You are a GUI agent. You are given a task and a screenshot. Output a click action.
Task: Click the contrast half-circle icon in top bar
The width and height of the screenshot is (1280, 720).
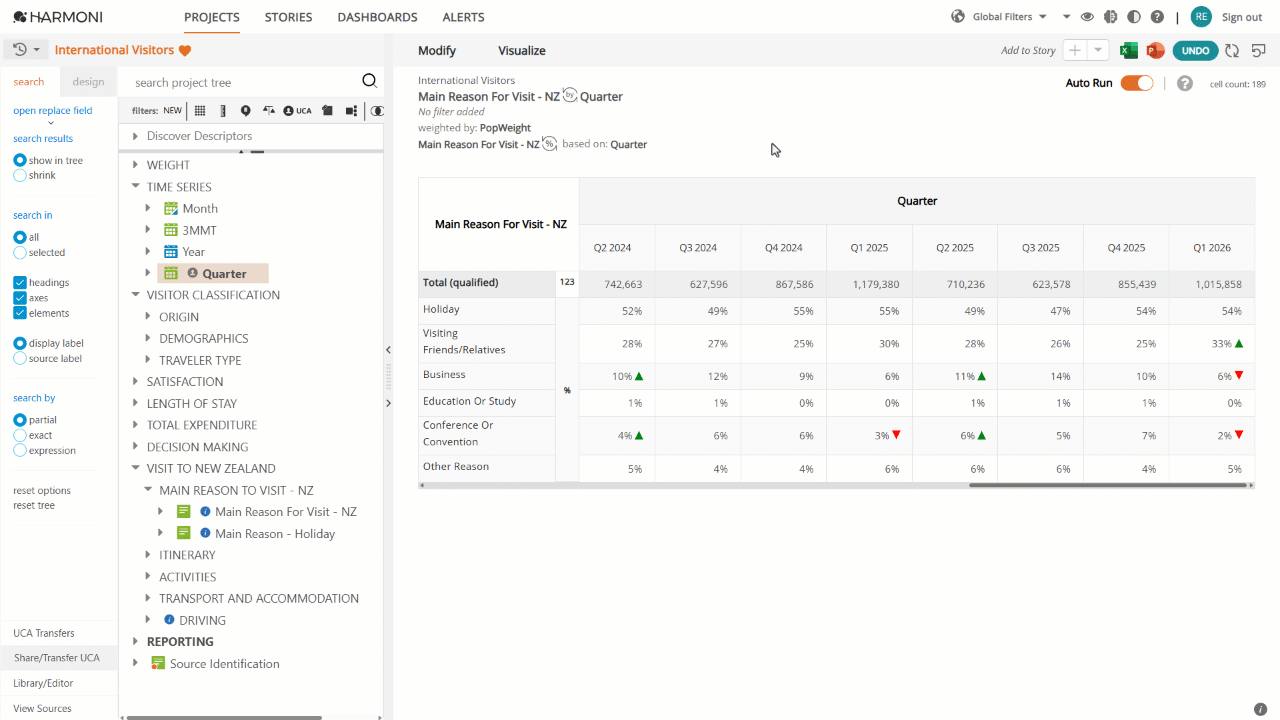coord(1134,17)
